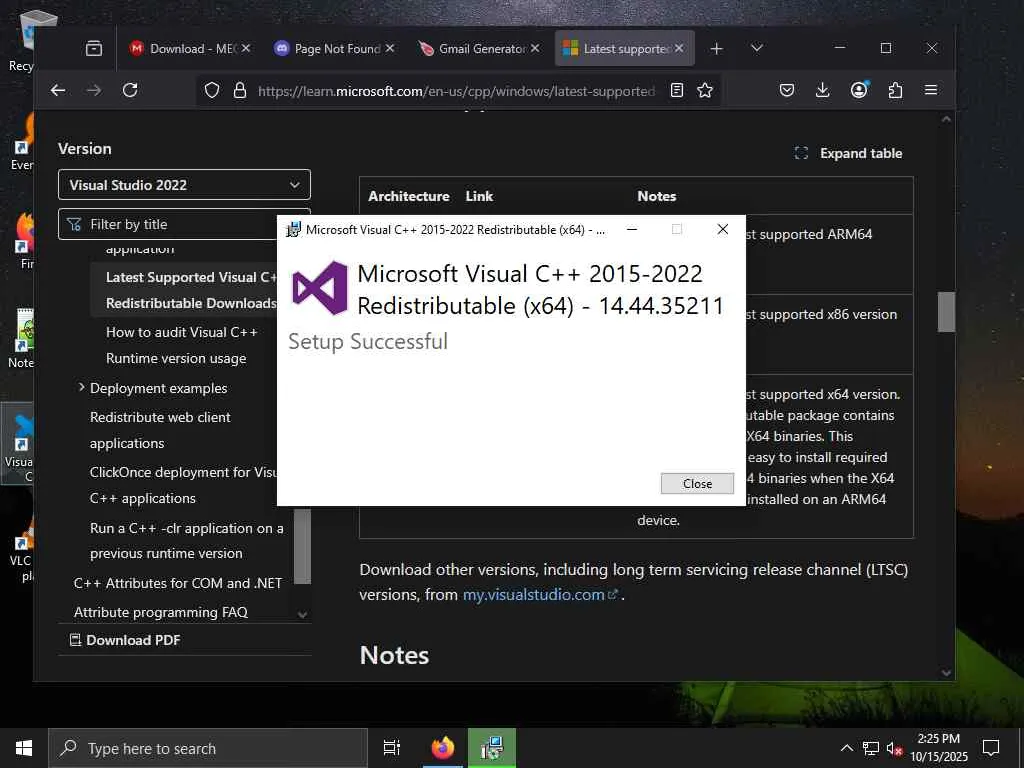Open the taskbar clock showing 2:25 PM

tap(938, 748)
